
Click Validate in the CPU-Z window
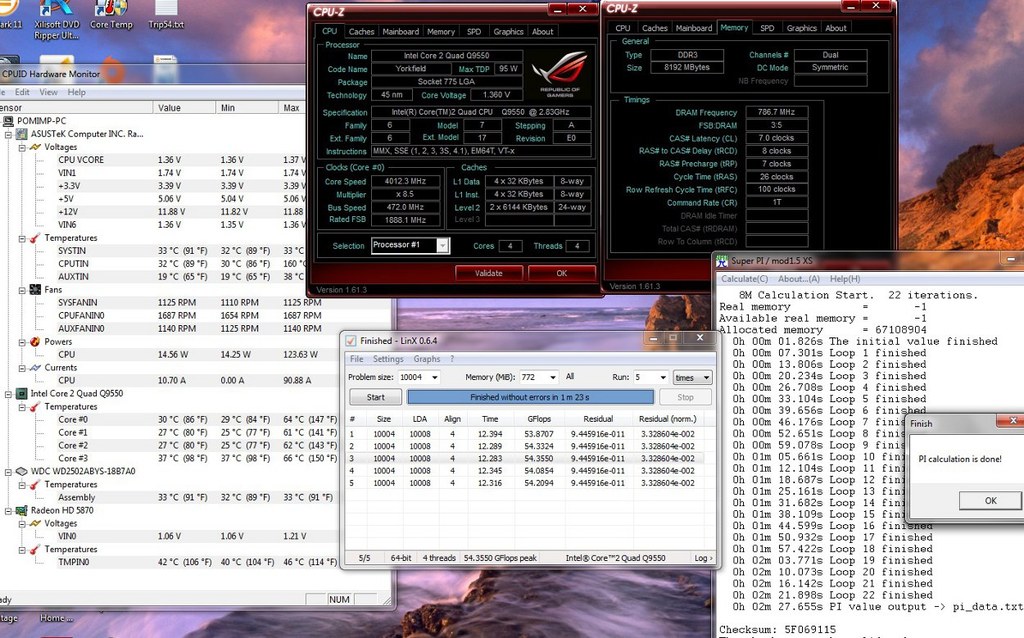pos(489,272)
